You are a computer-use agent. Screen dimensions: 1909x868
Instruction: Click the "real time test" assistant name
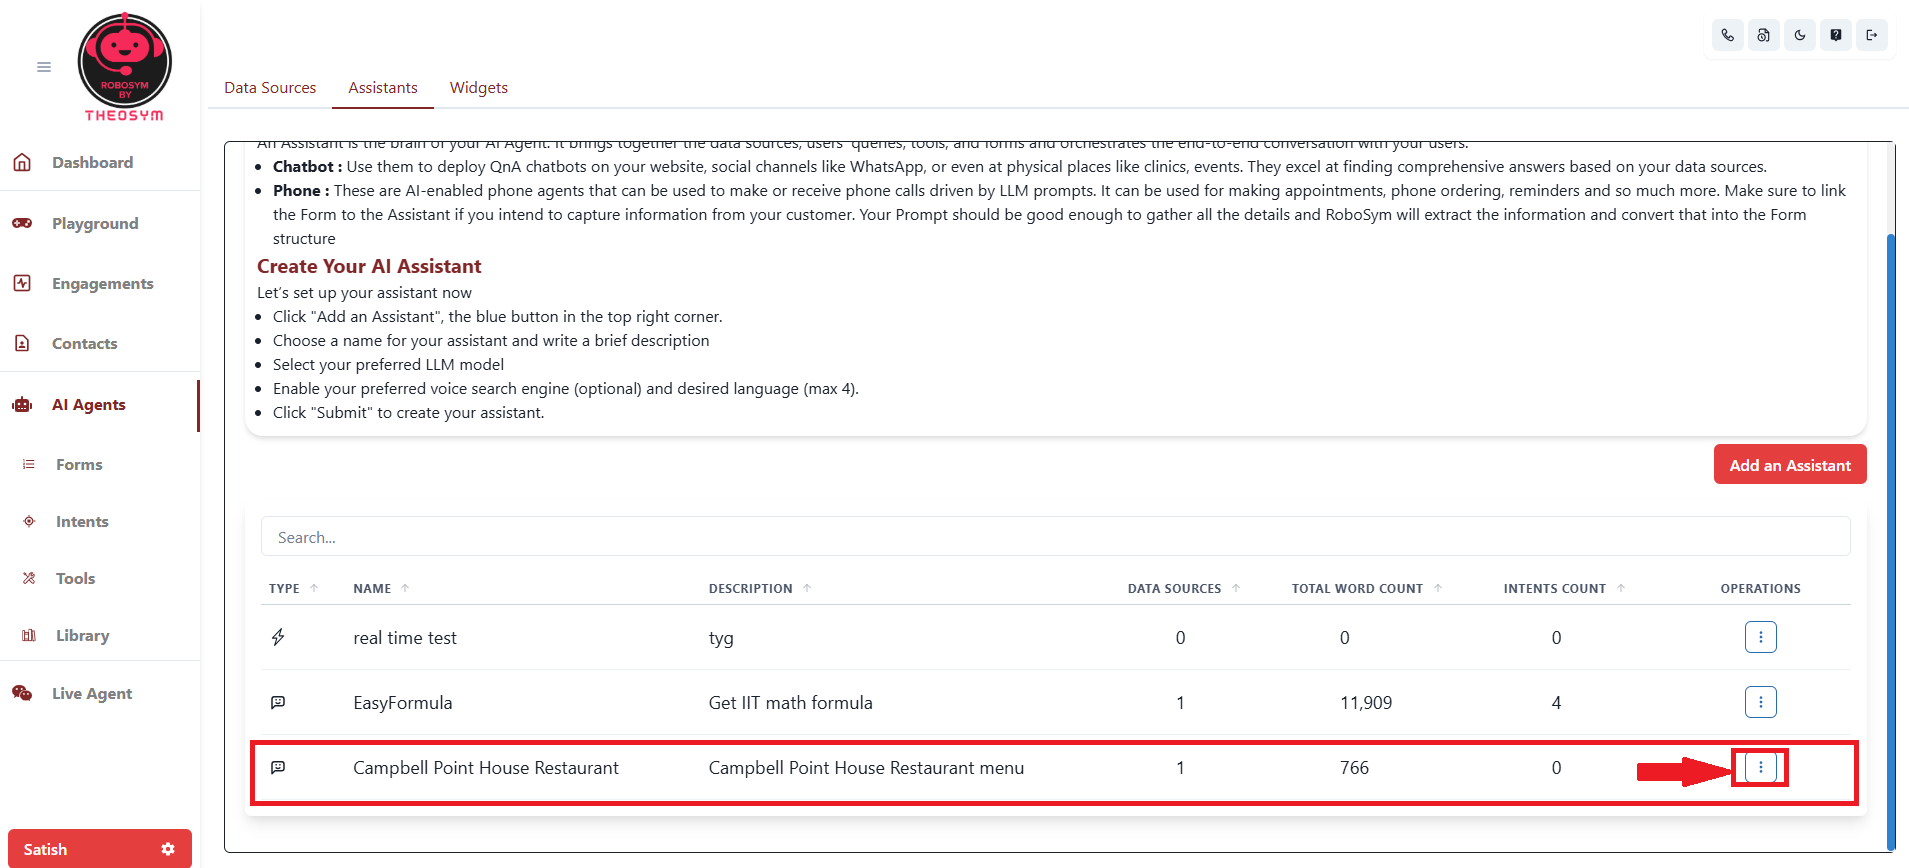pos(405,638)
